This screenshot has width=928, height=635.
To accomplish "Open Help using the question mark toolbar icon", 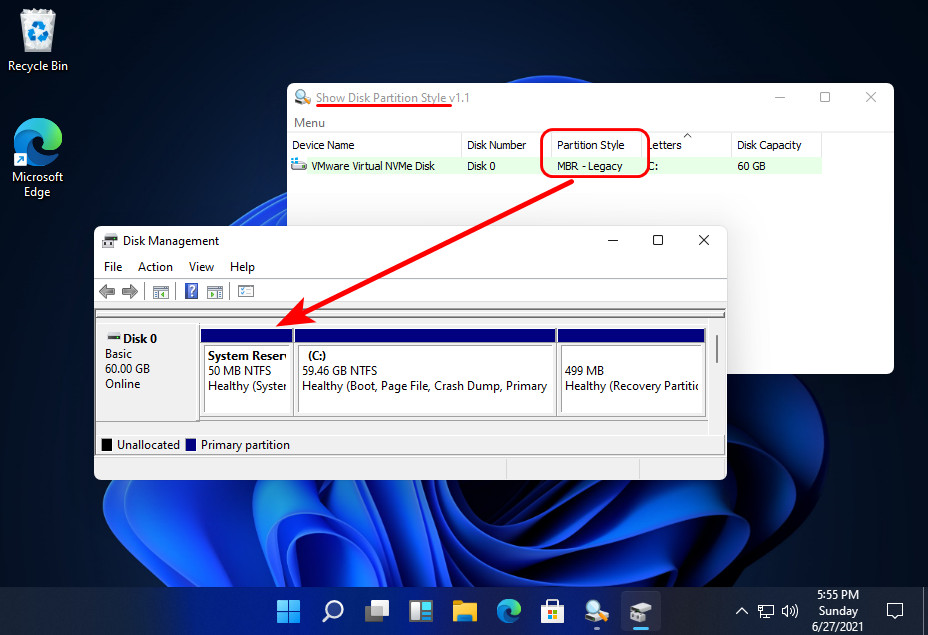I will point(189,291).
